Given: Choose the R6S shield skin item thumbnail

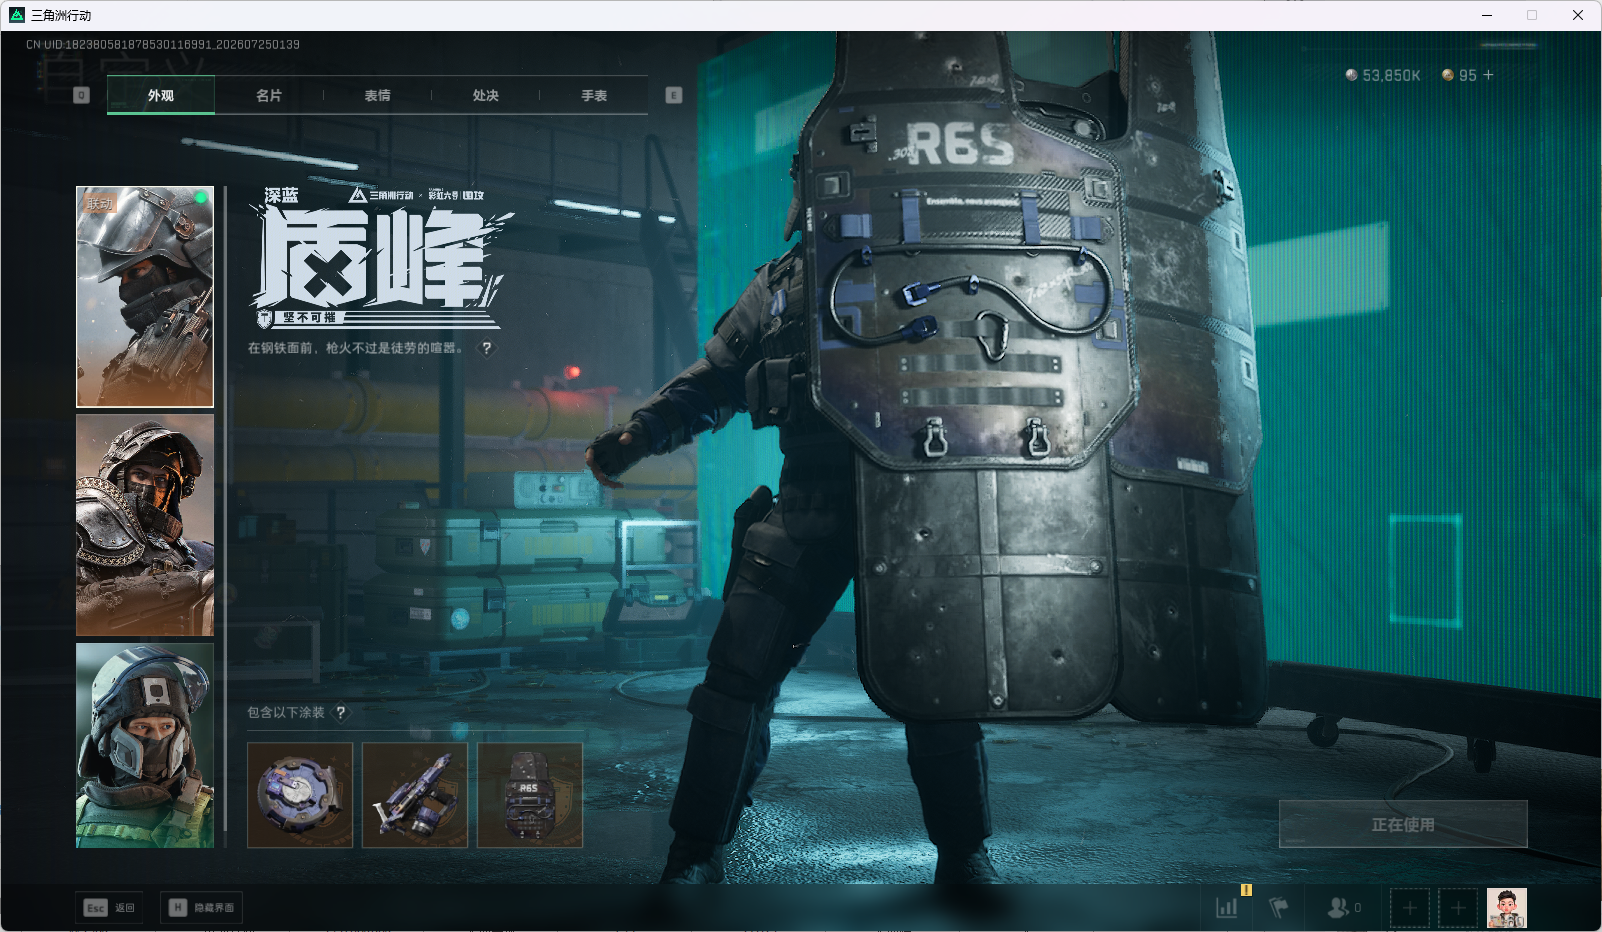Looking at the screenshot, I should pos(530,795).
